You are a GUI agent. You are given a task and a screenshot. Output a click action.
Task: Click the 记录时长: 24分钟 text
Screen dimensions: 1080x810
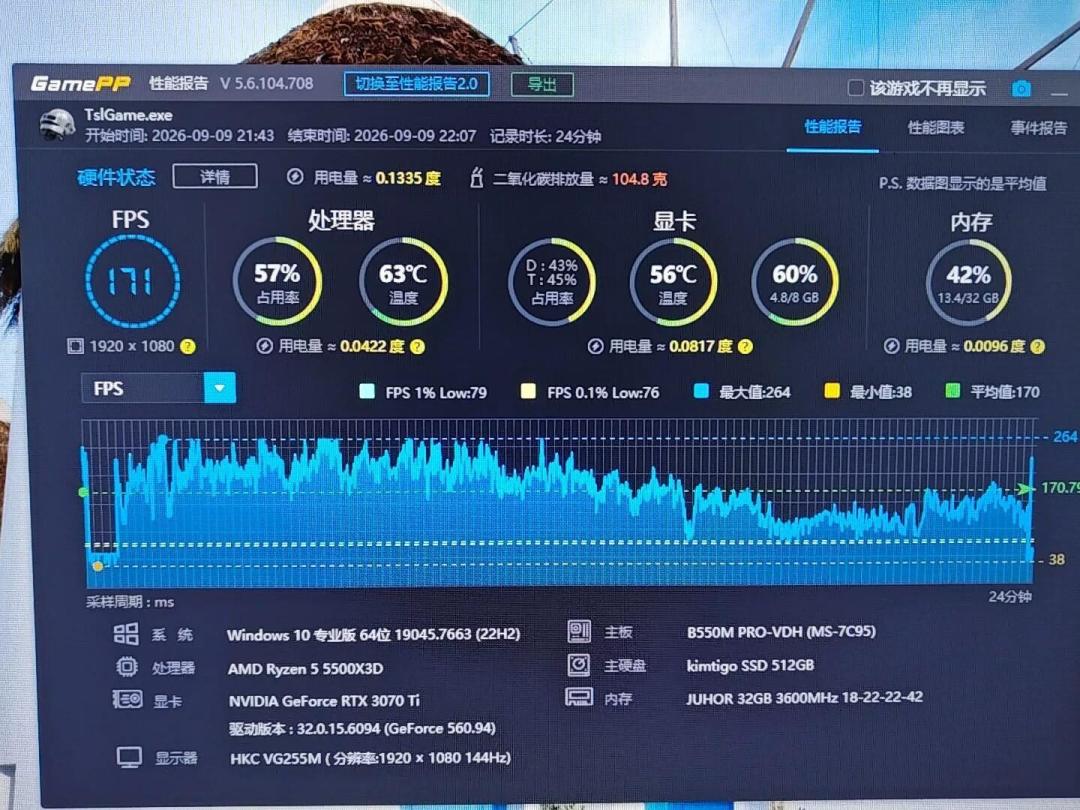pyautogui.click(x=546, y=136)
